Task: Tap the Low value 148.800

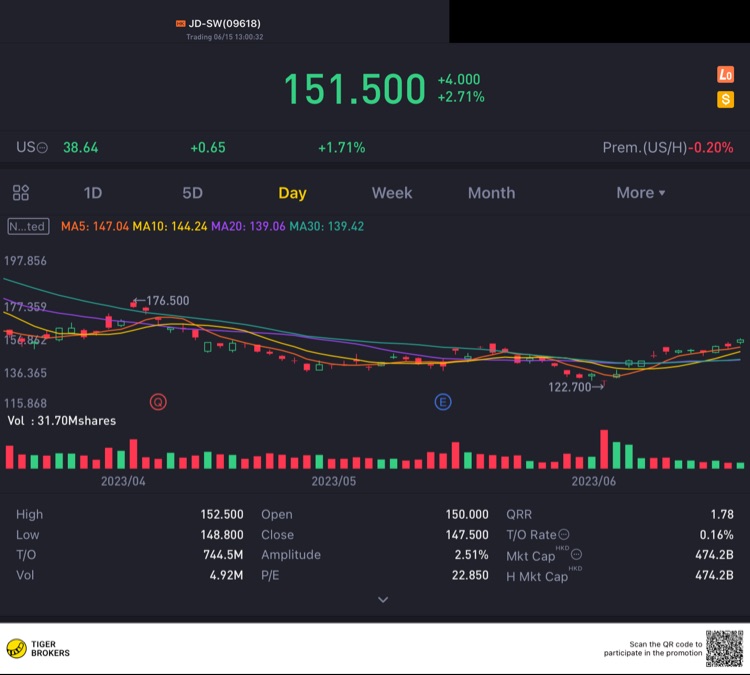Action: (x=222, y=534)
